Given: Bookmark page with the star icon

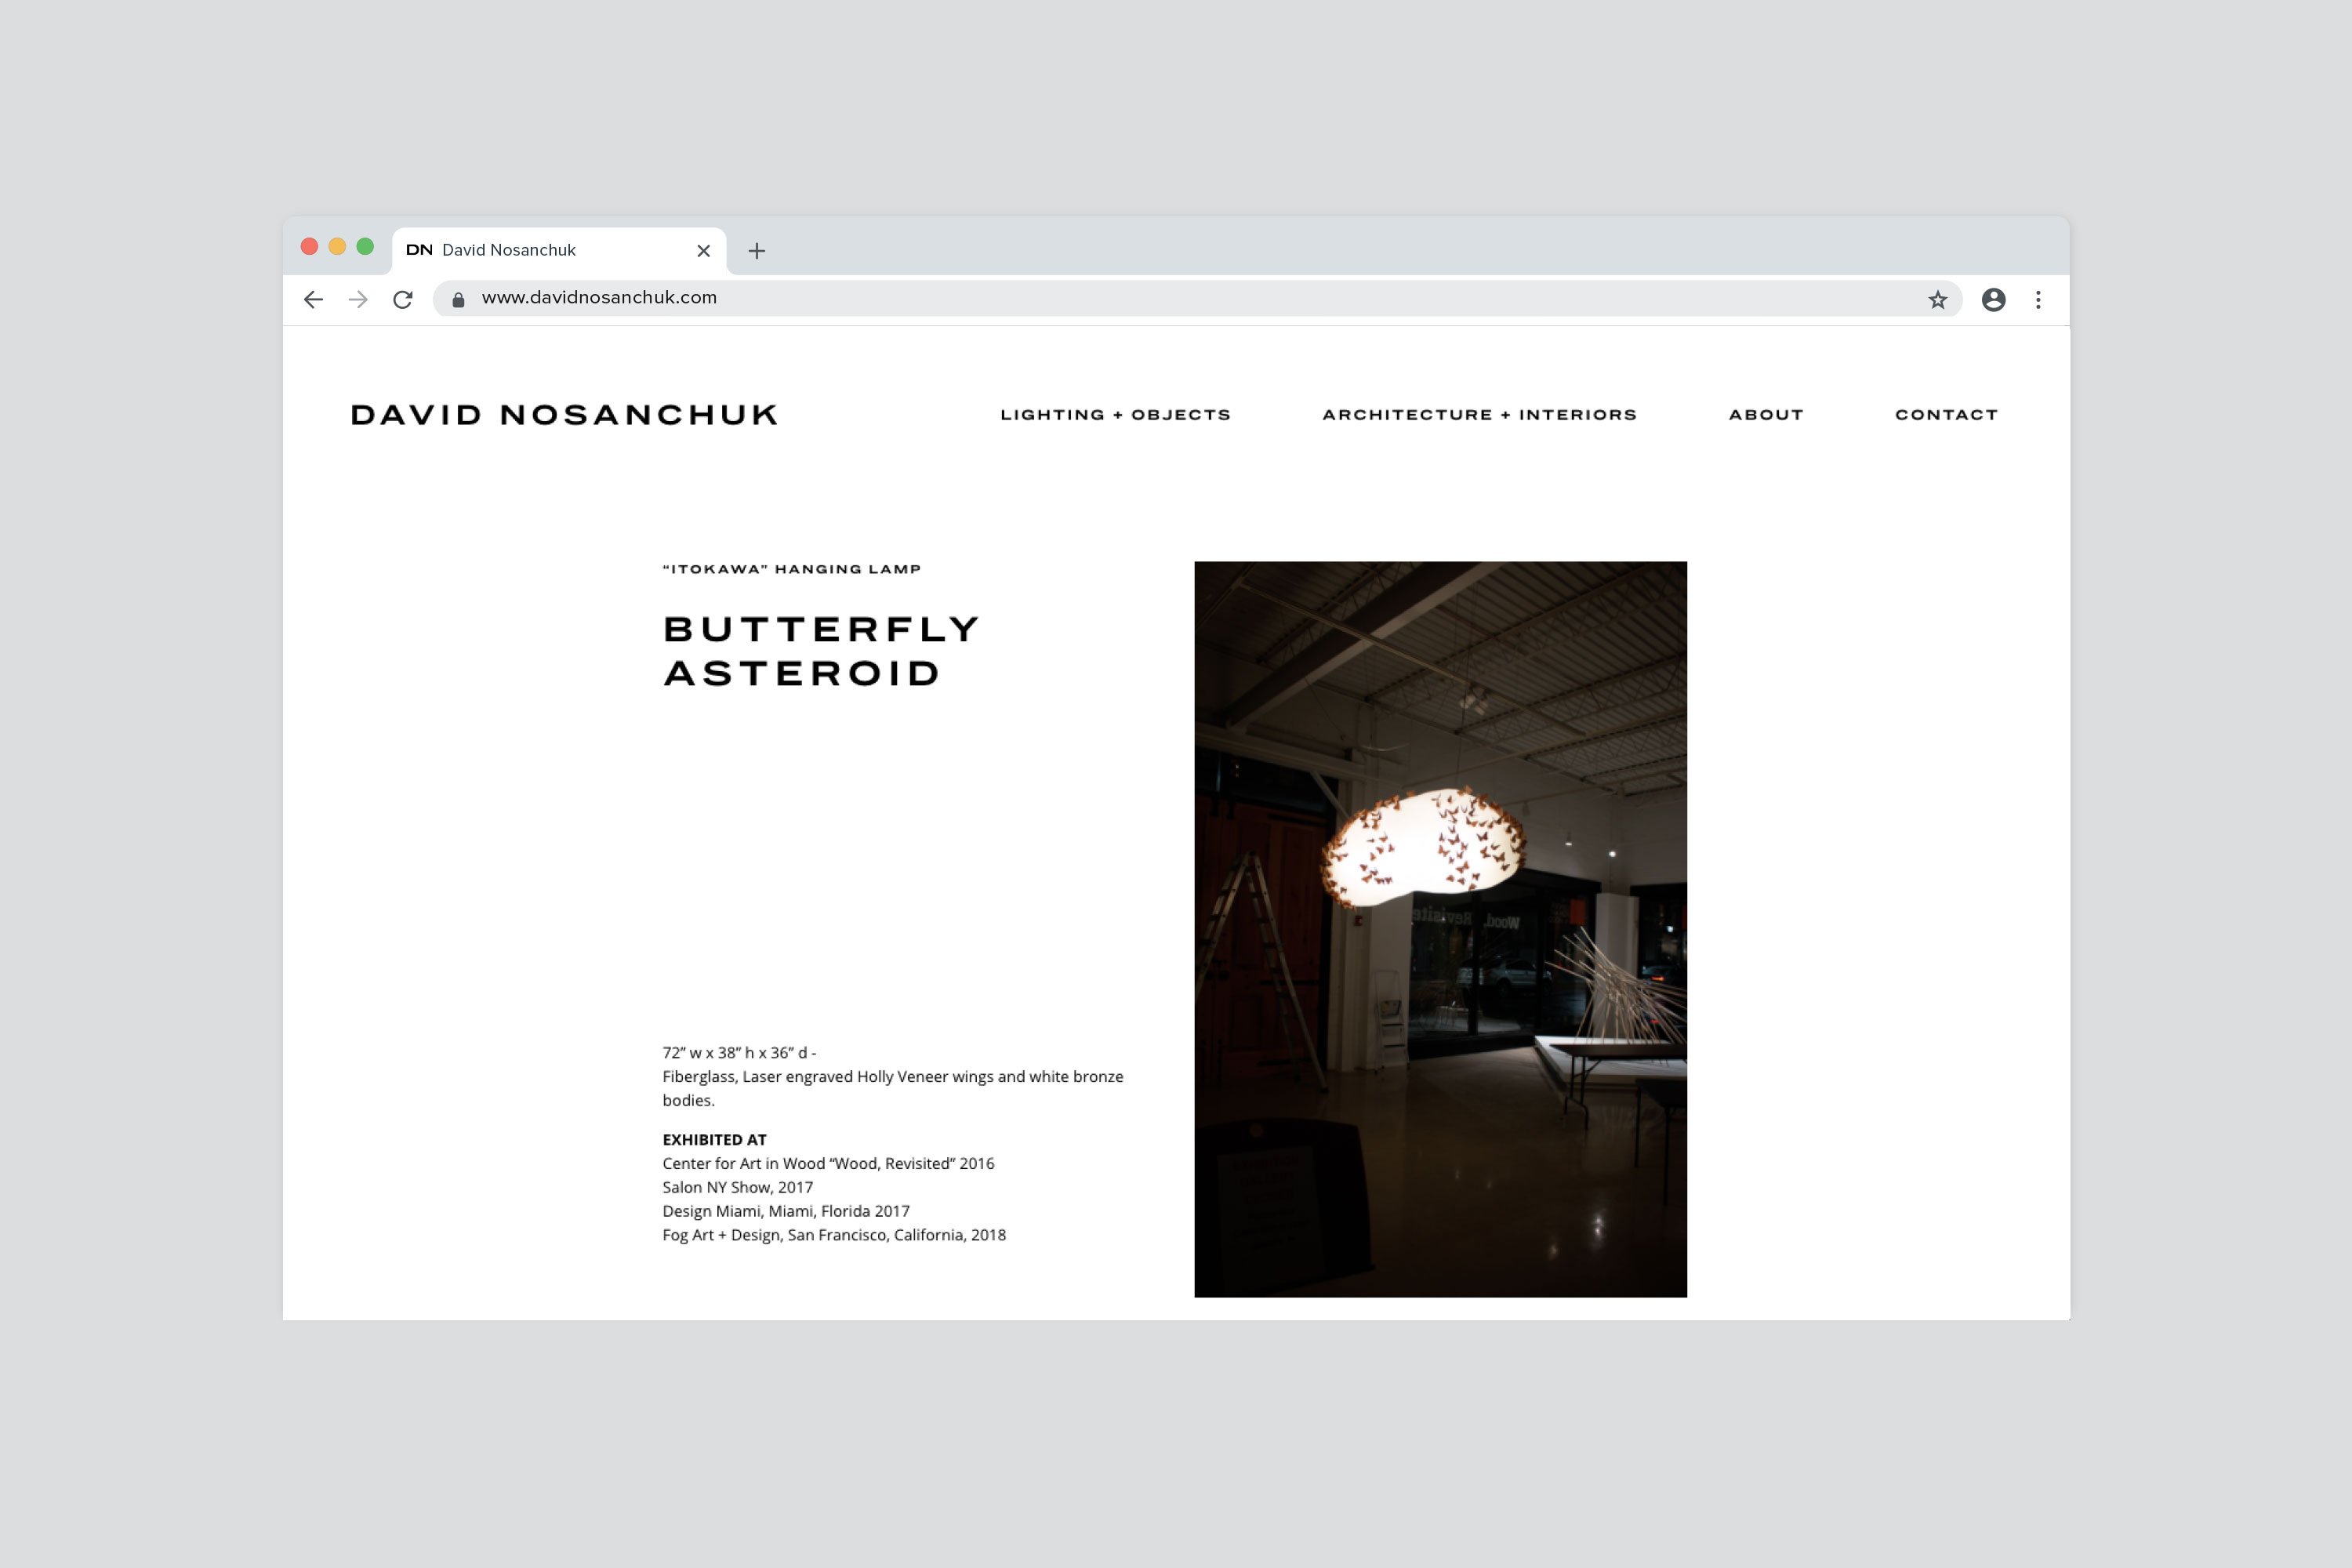Looking at the screenshot, I should click(1937, 300).
